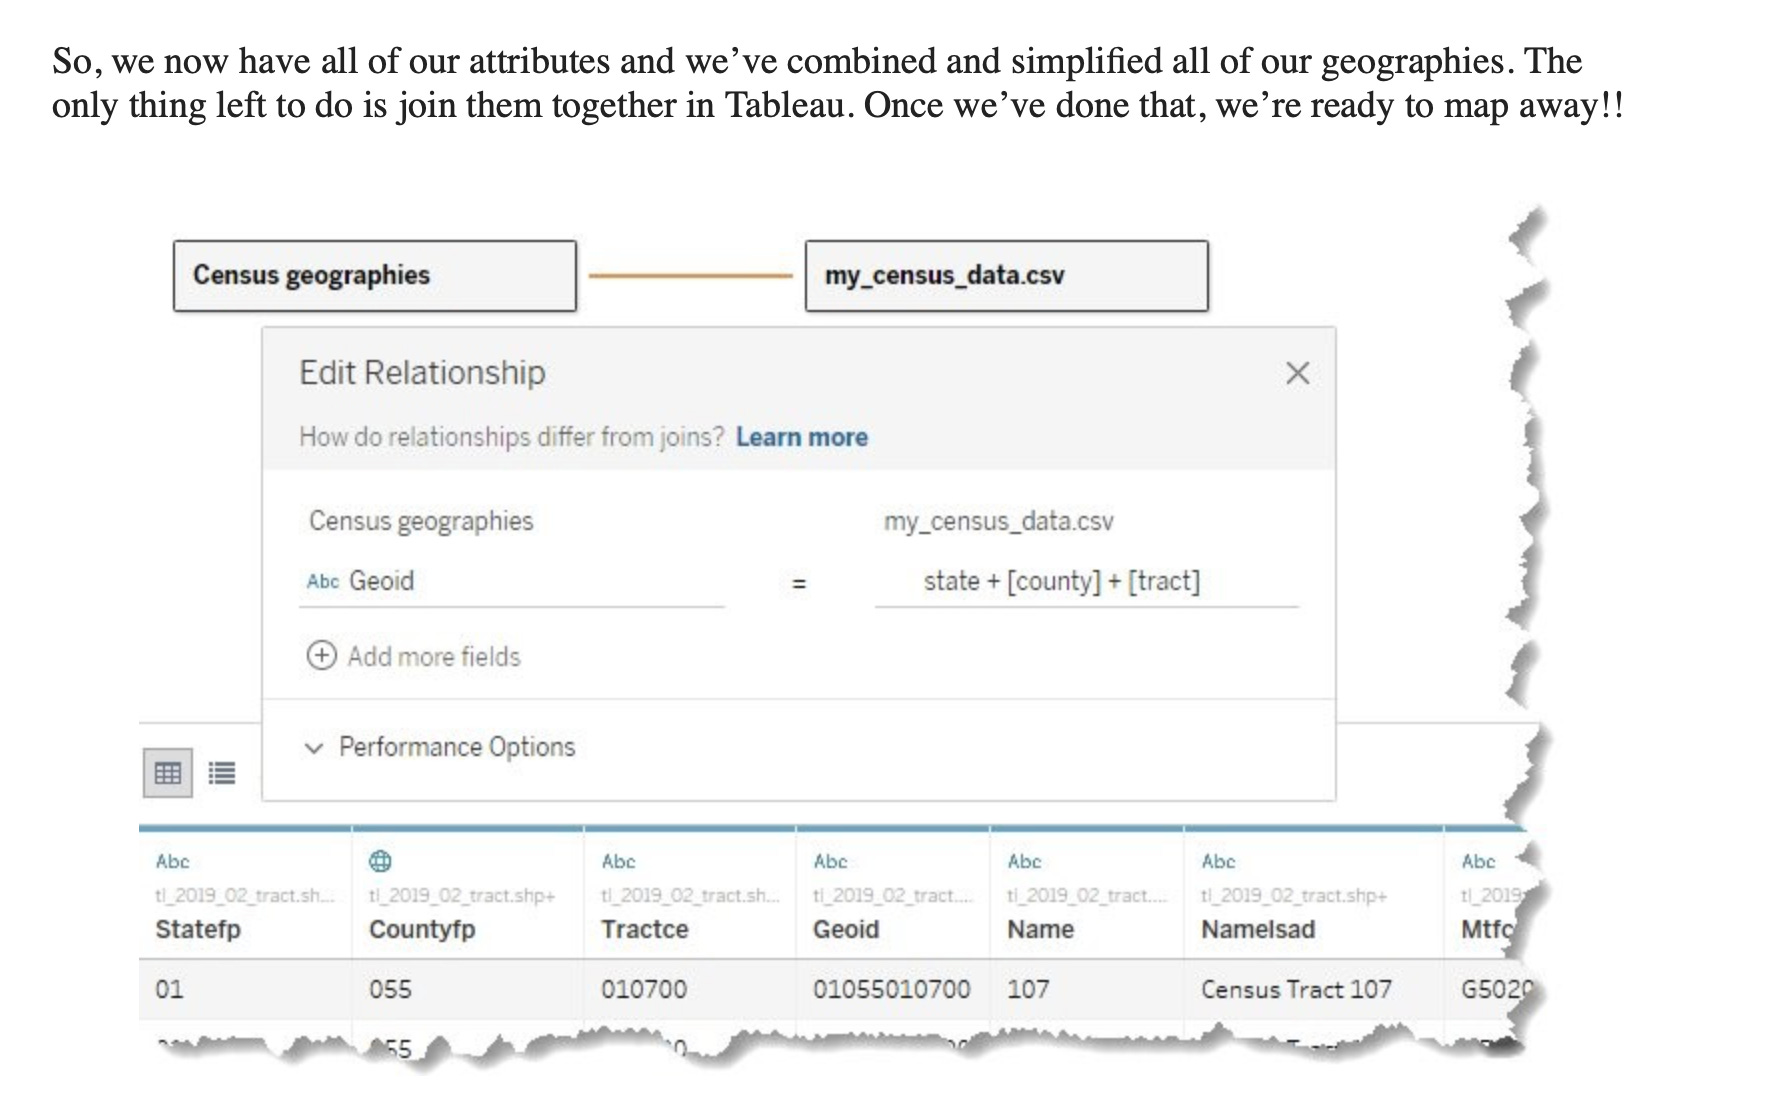
Task: Expand Performance Options section
Action: pos(441,747)
